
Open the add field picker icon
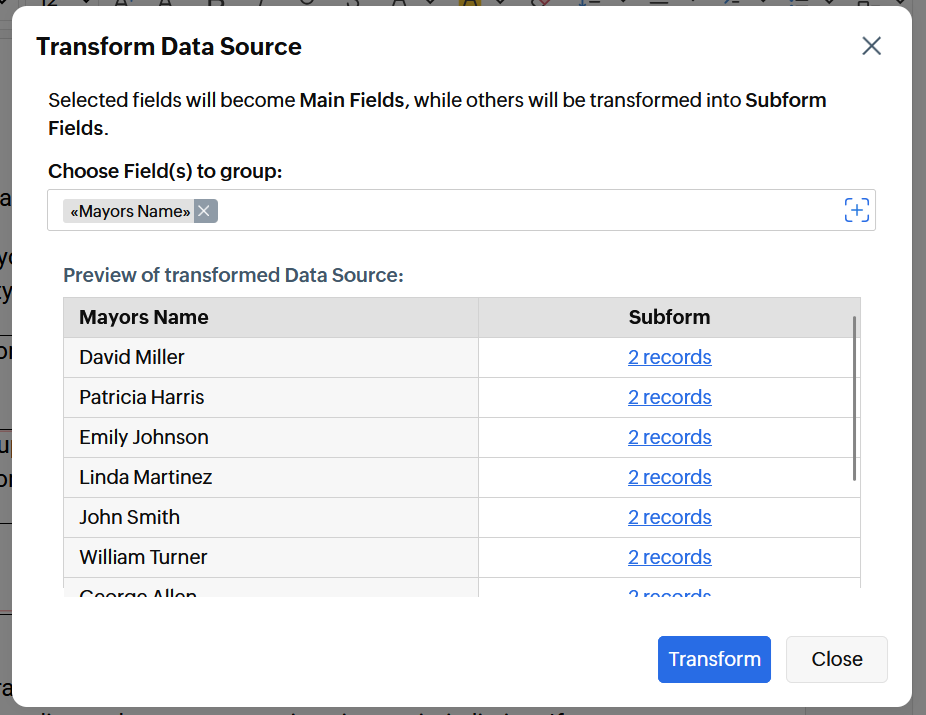[857, 210]
